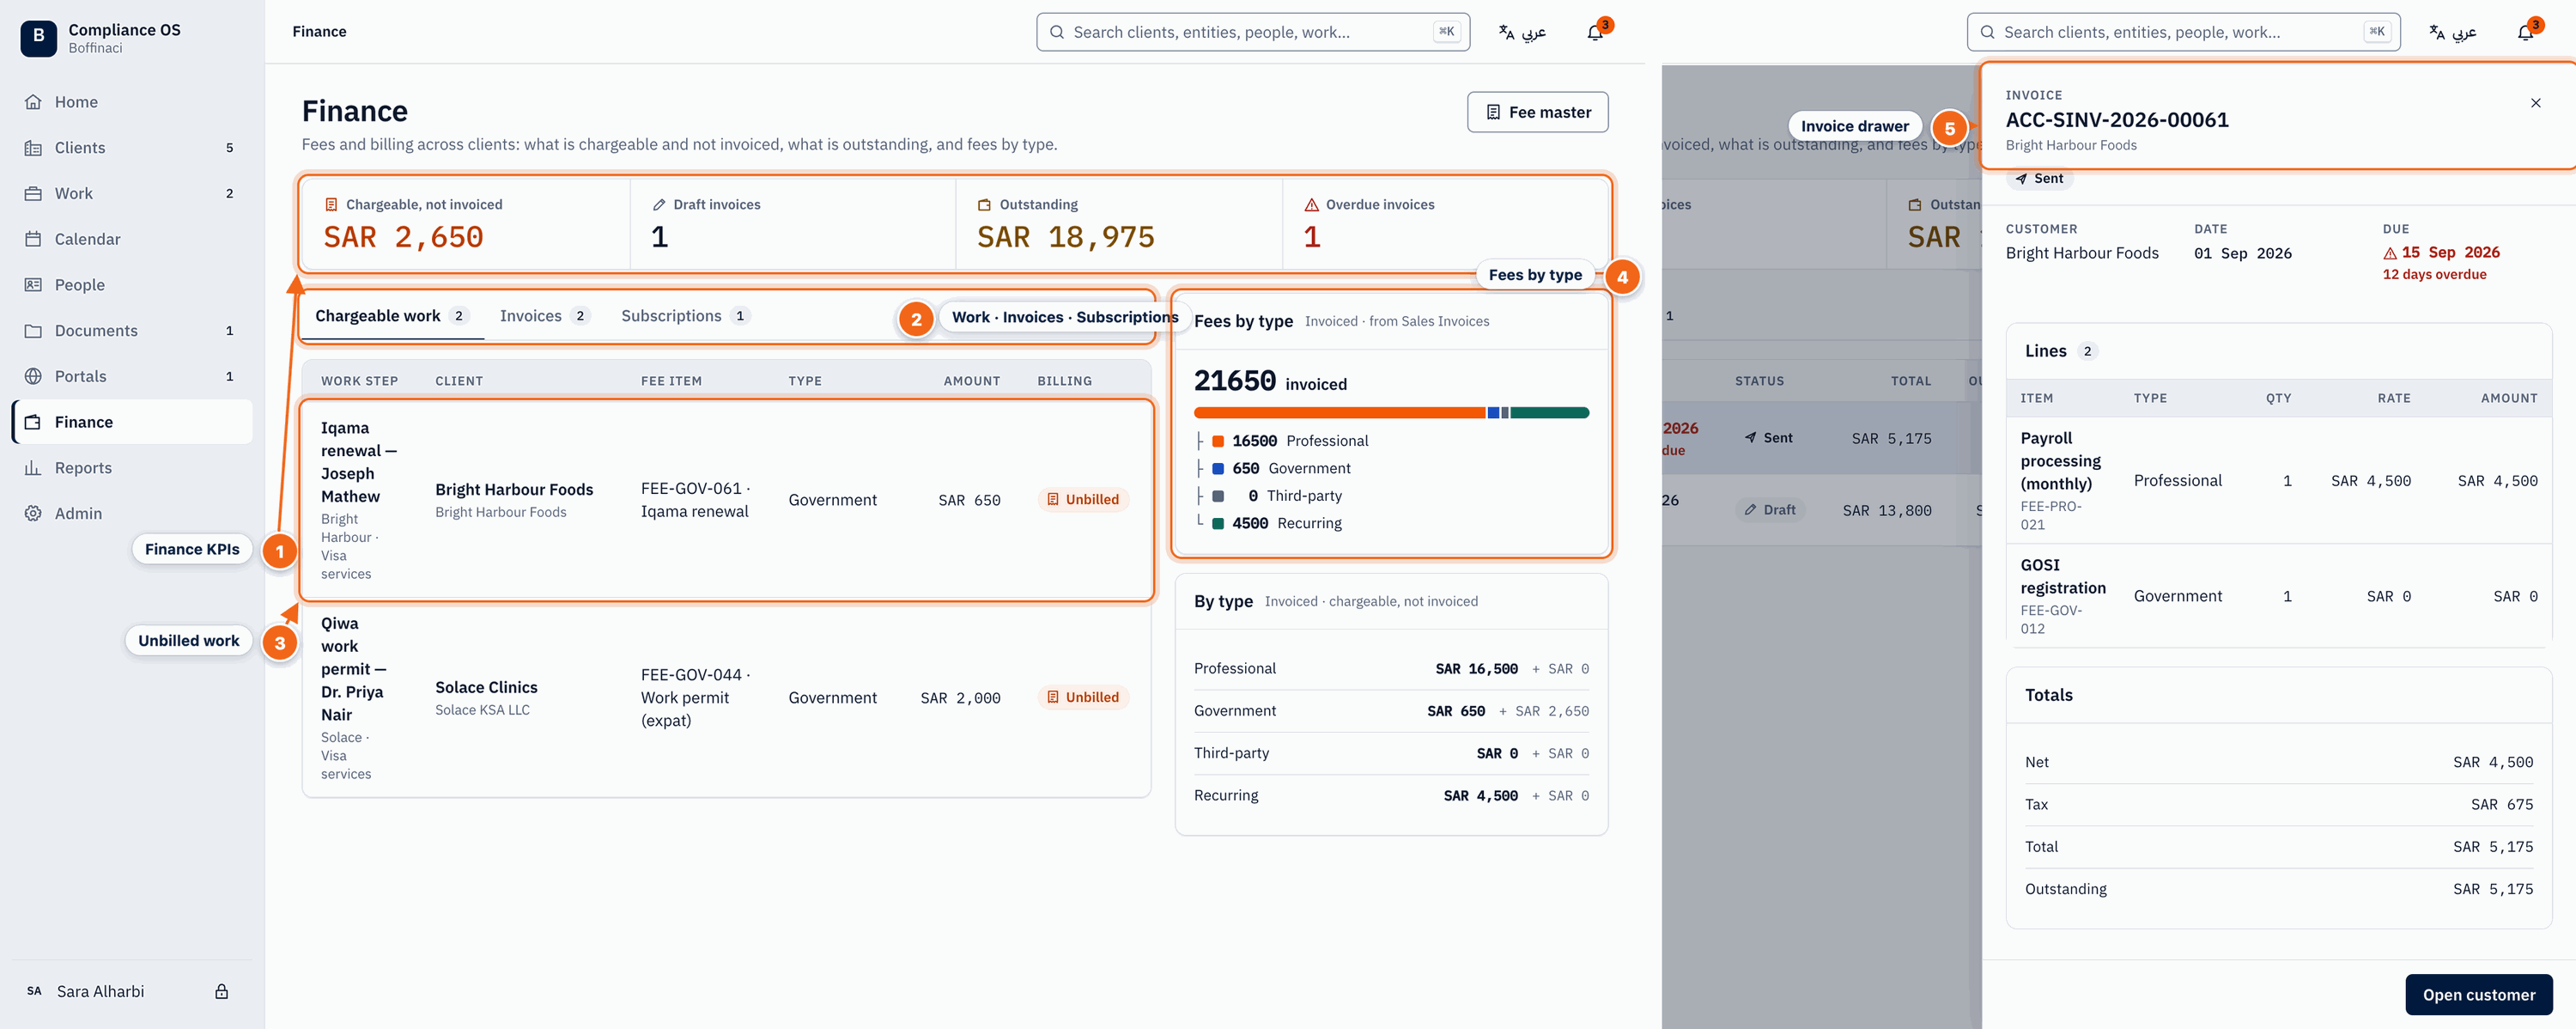The width and height of the screenshot is (2576, 1029).
Task: Switch to the Invoices tab
Action: pos(544,316)
